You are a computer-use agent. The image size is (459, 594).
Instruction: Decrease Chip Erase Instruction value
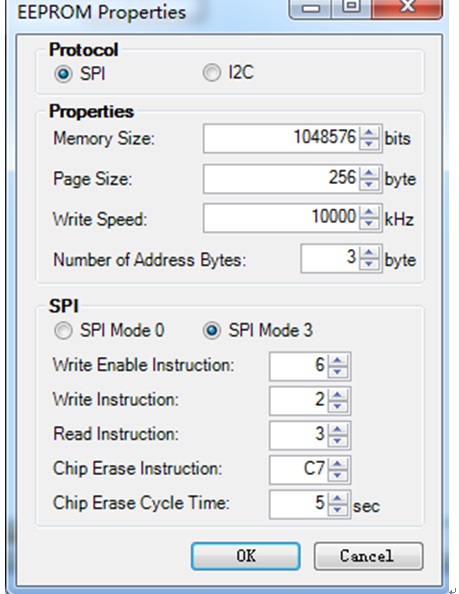point(338,476)
